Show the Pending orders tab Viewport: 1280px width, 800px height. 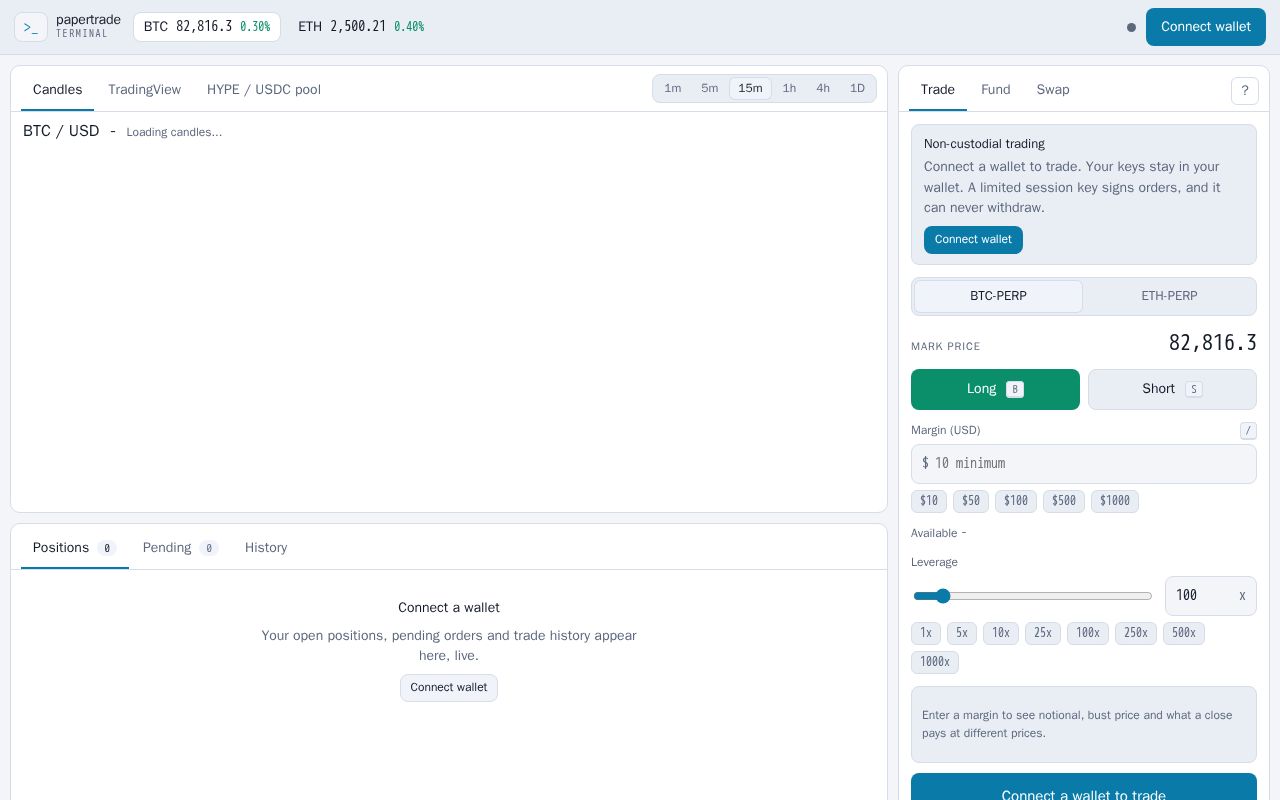click(x=180, y=548)
